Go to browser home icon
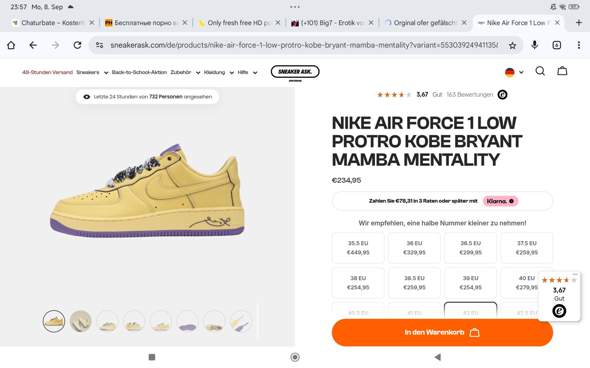Viewport: 590px width, 368px height. click(11, 45)
